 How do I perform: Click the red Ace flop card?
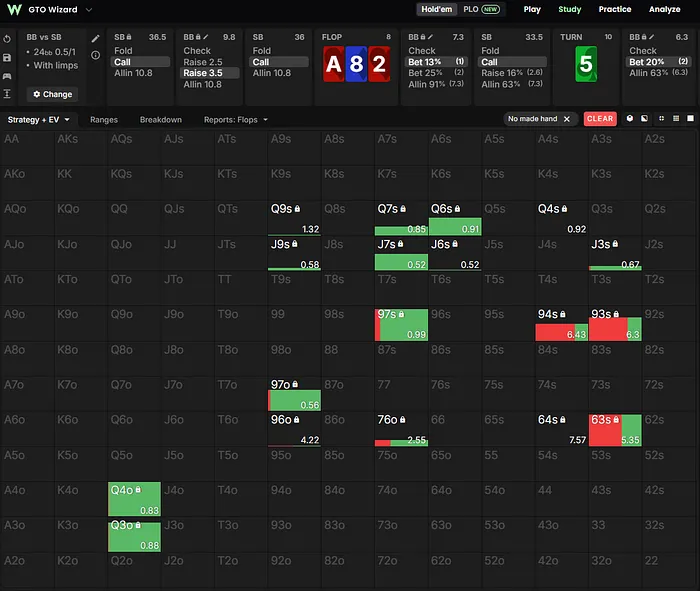(x=333, y=64)
